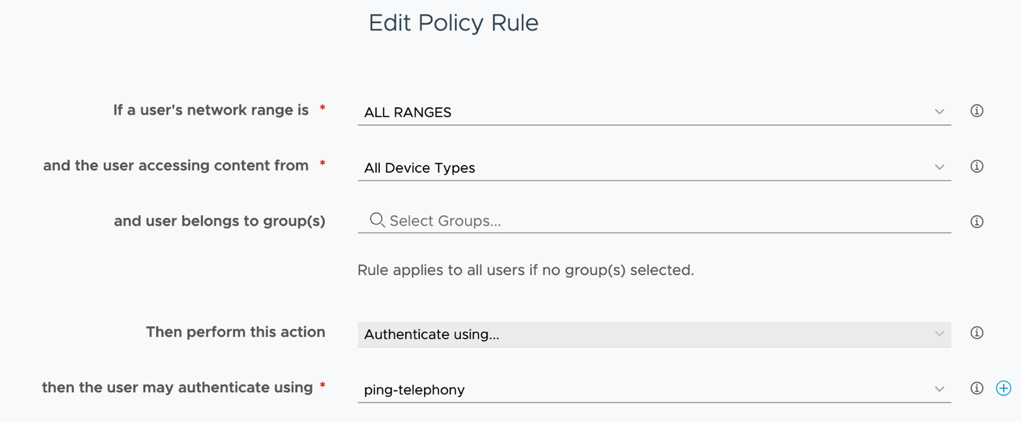Click the magnifier icon in Select Groups
The height and width of the screenshot is (422, 1021).
coord(377,220)
